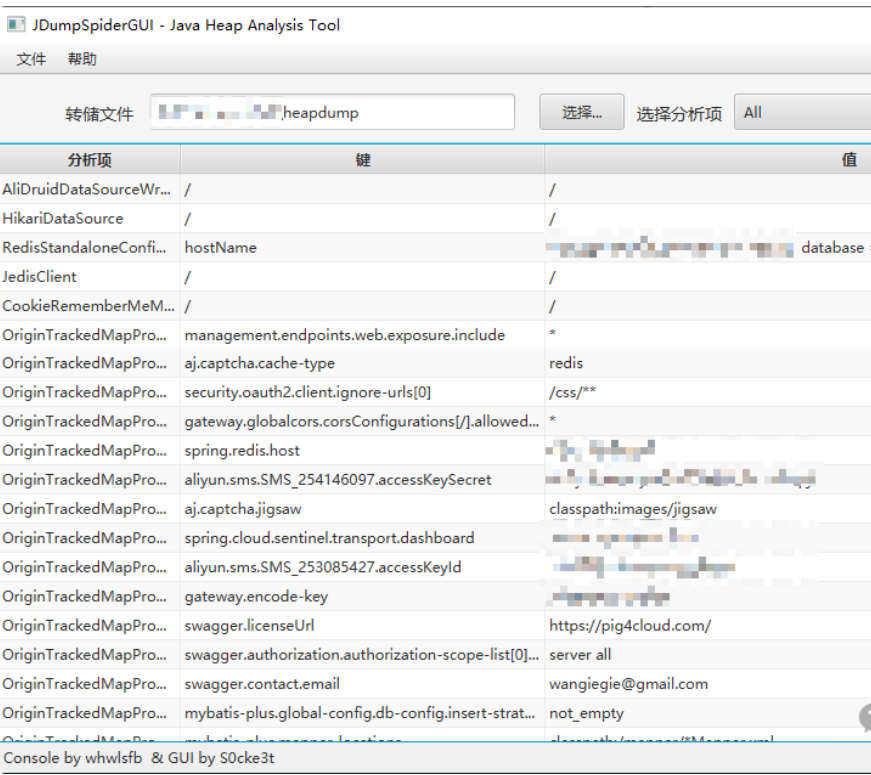The image size is (871, 775).
Task: Open the 帮助 menu
Action: pos(83,59)
